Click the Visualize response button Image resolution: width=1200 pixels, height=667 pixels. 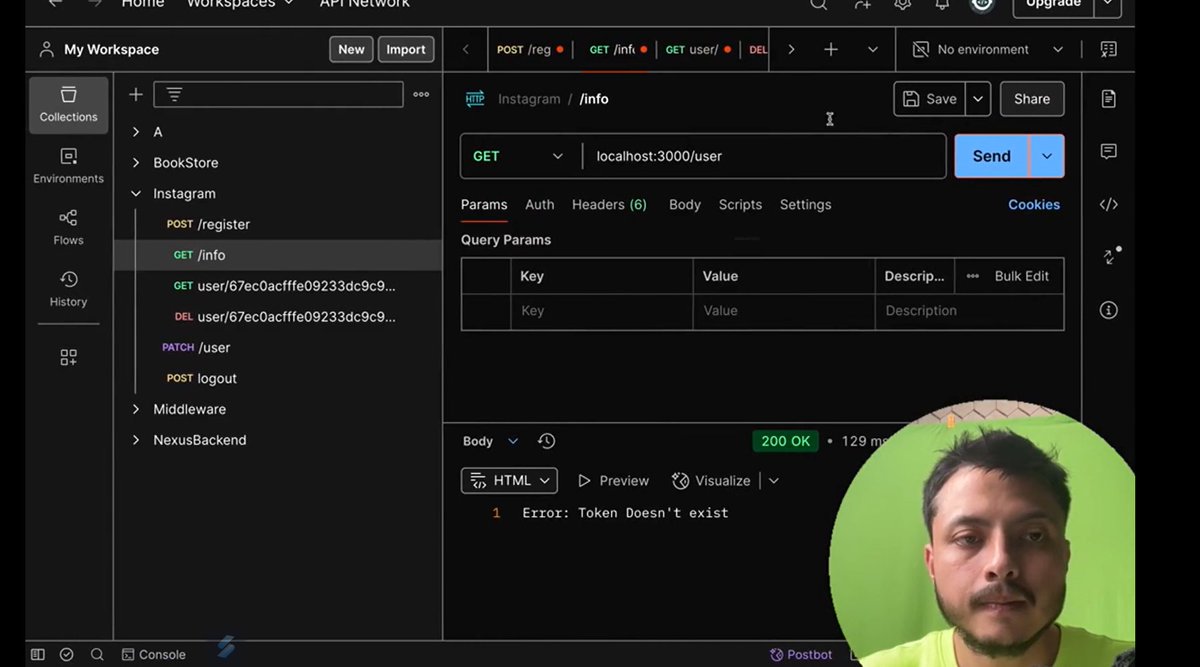[x=711, y=481]
